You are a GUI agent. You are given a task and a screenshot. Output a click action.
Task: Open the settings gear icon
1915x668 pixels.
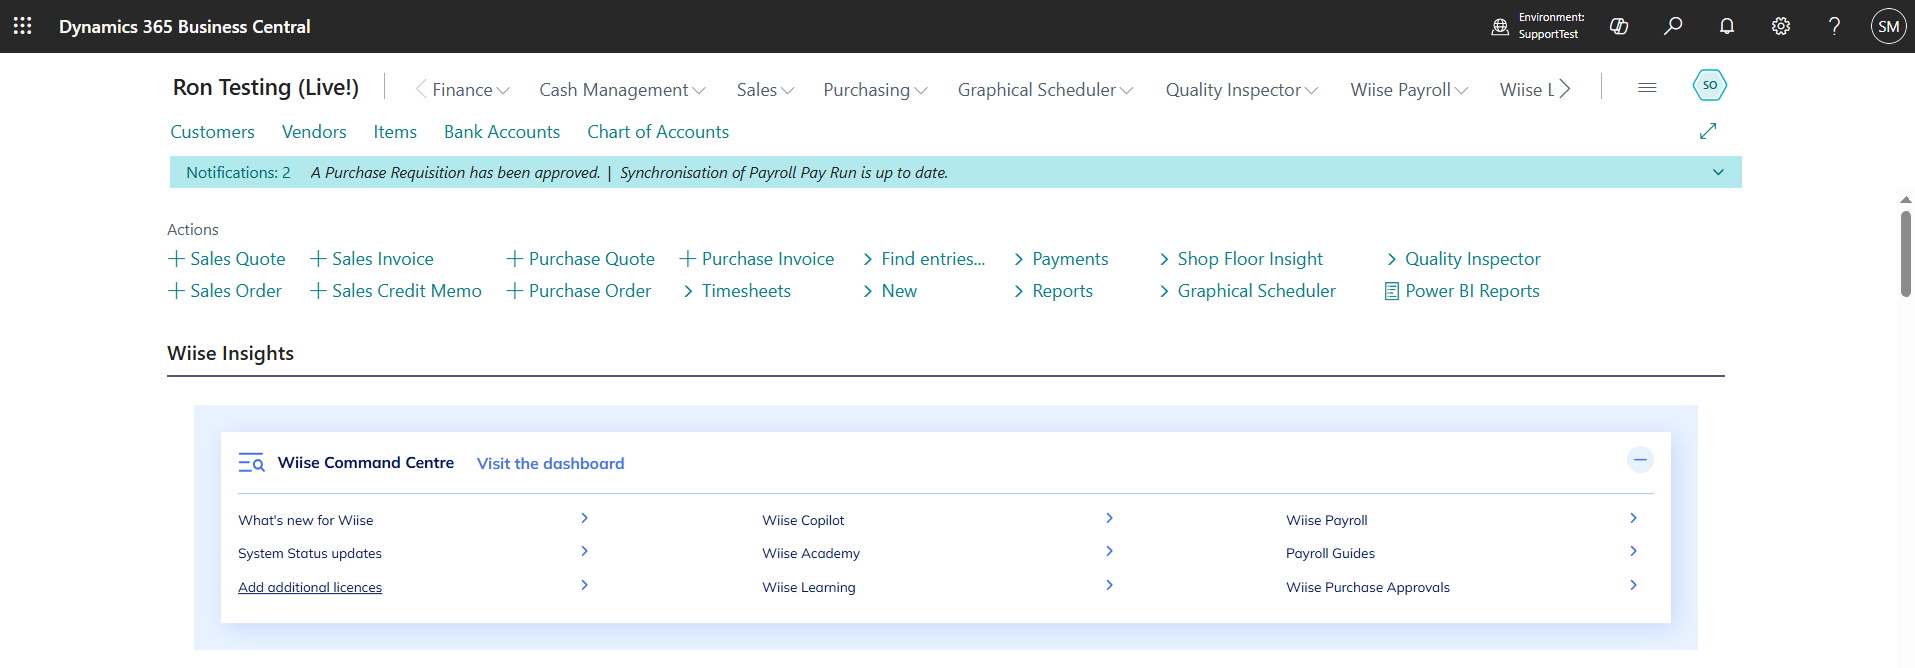[1781, 26]
